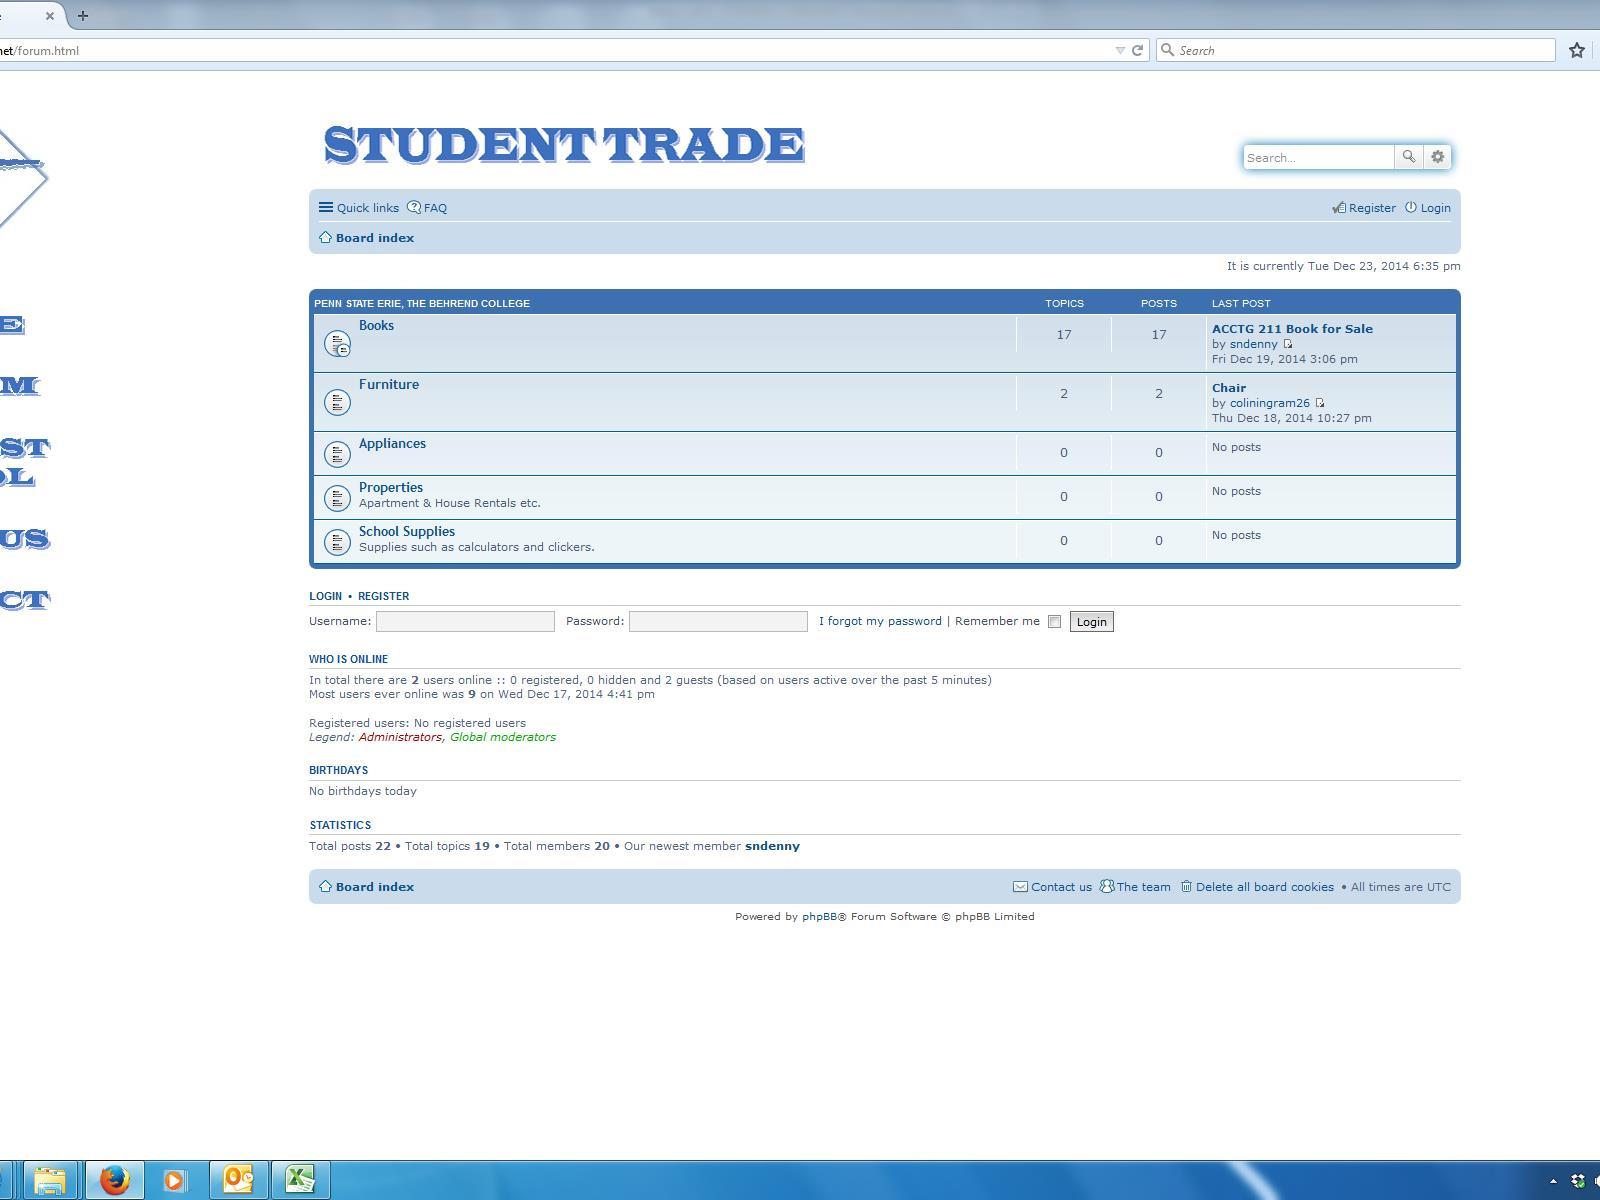Screen dimensions: 1600x1200
Task: Open ACCTG 211 Book for Sale post
Action: (1292, 329)
